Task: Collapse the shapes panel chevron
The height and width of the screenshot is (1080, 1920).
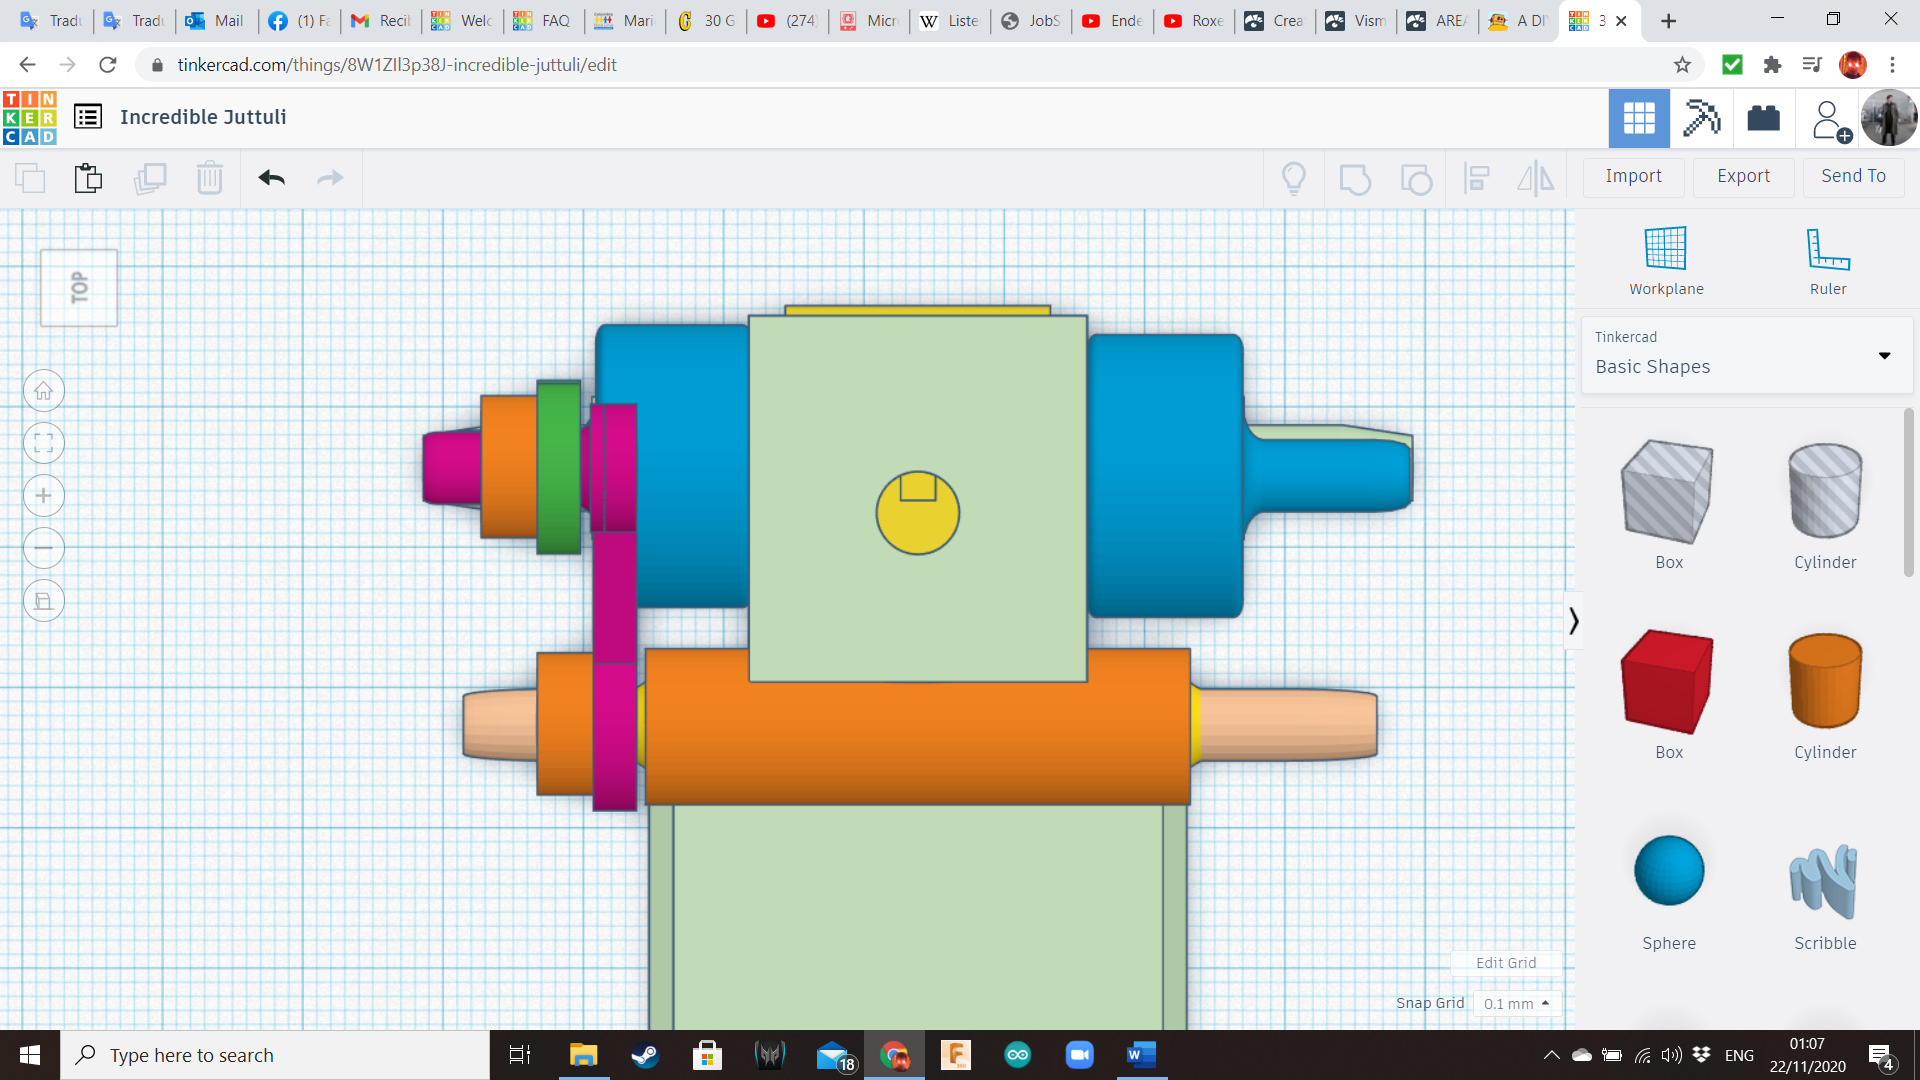Action: click(x=1573, y=621)
